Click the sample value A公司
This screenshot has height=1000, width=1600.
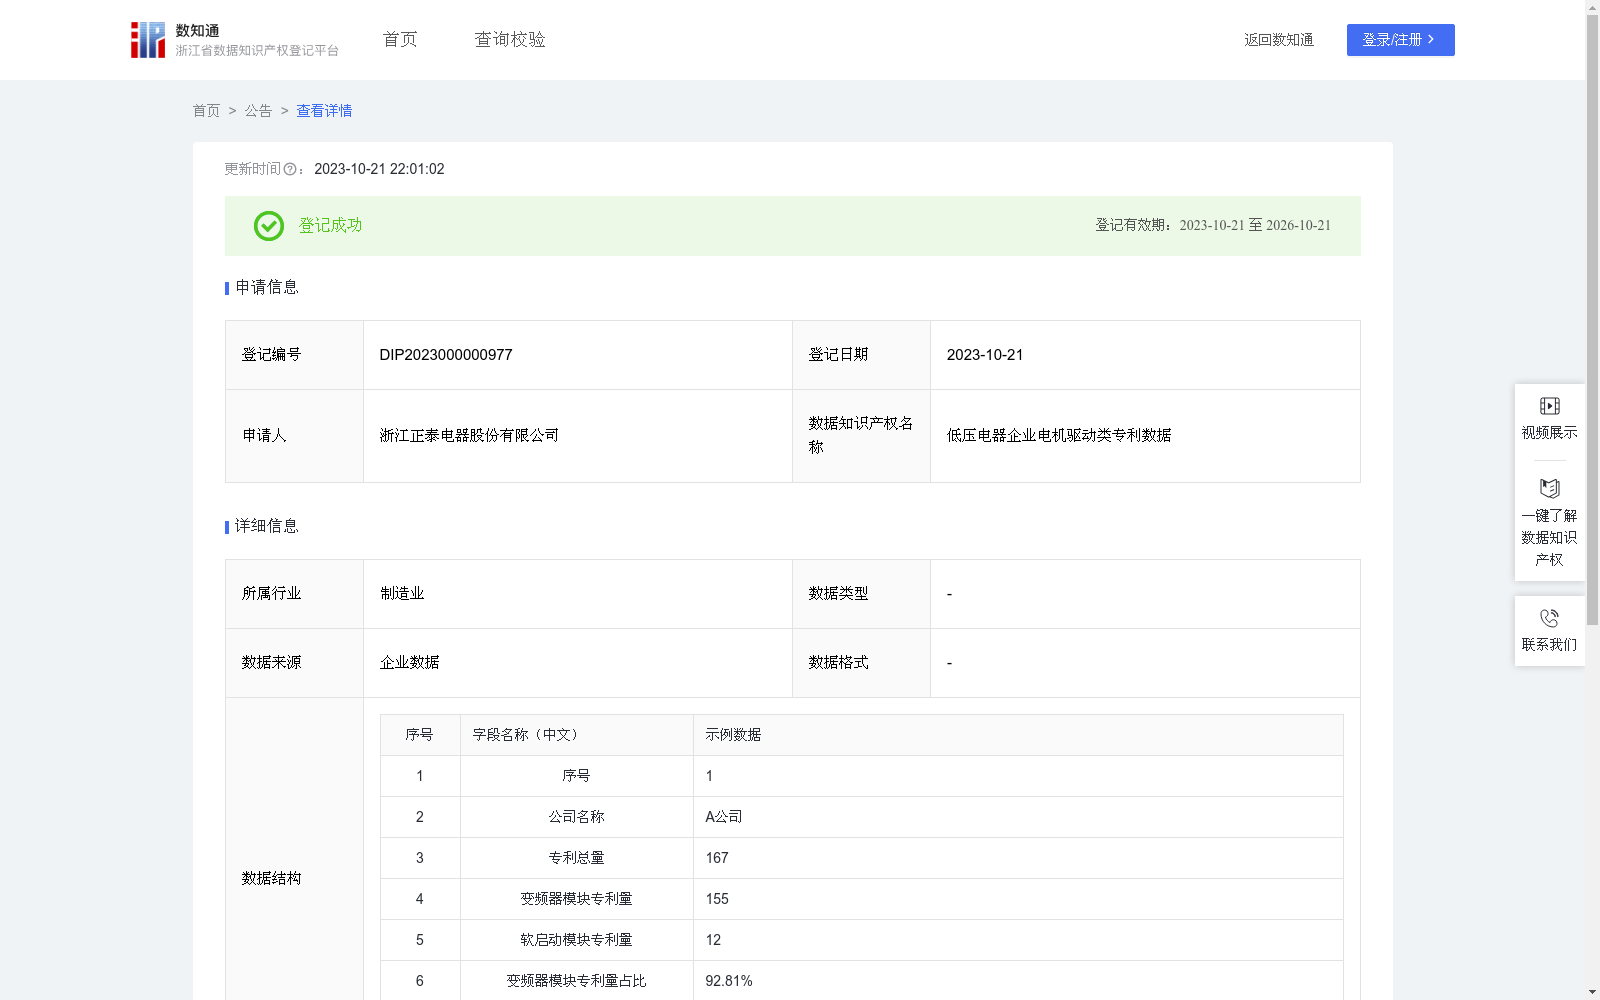click(x=724, y=817)
